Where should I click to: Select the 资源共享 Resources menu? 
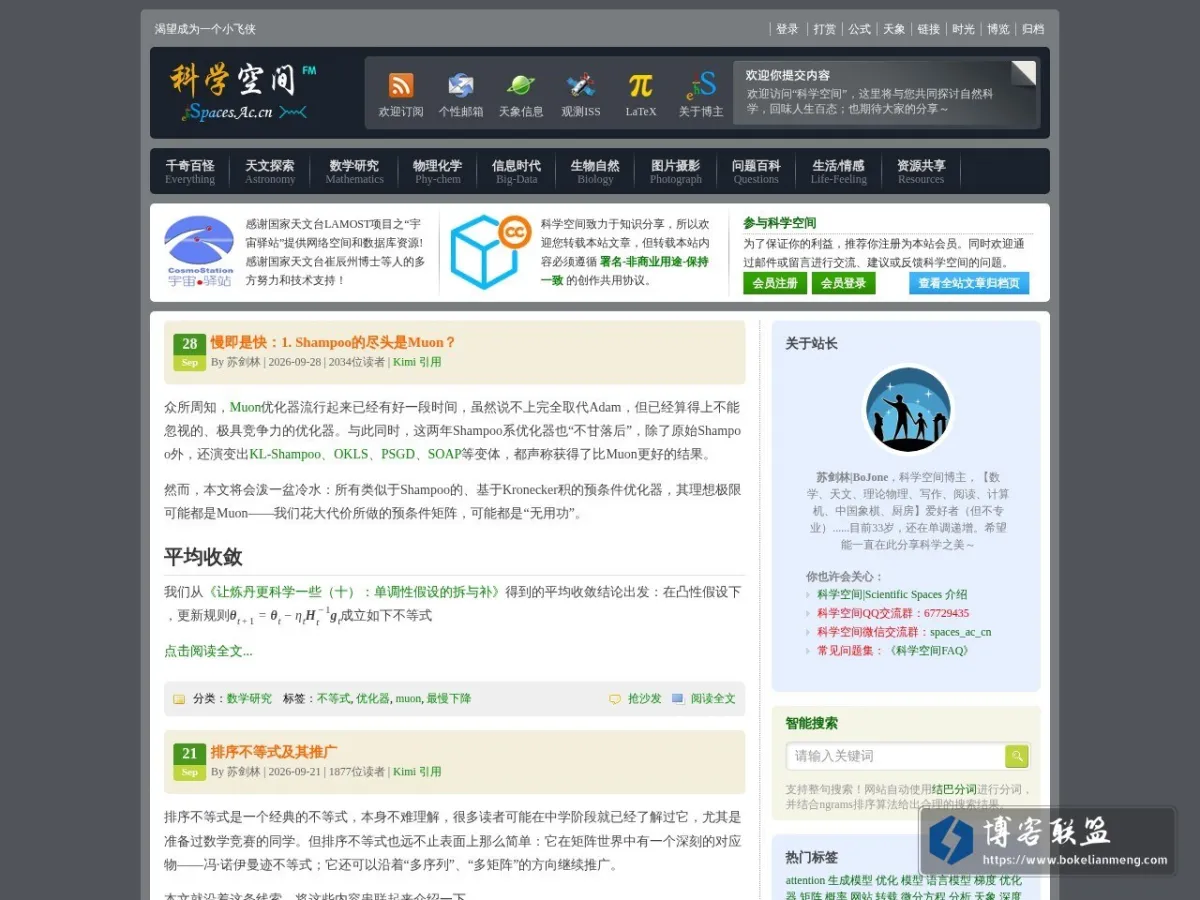click(x=921, y=172)
